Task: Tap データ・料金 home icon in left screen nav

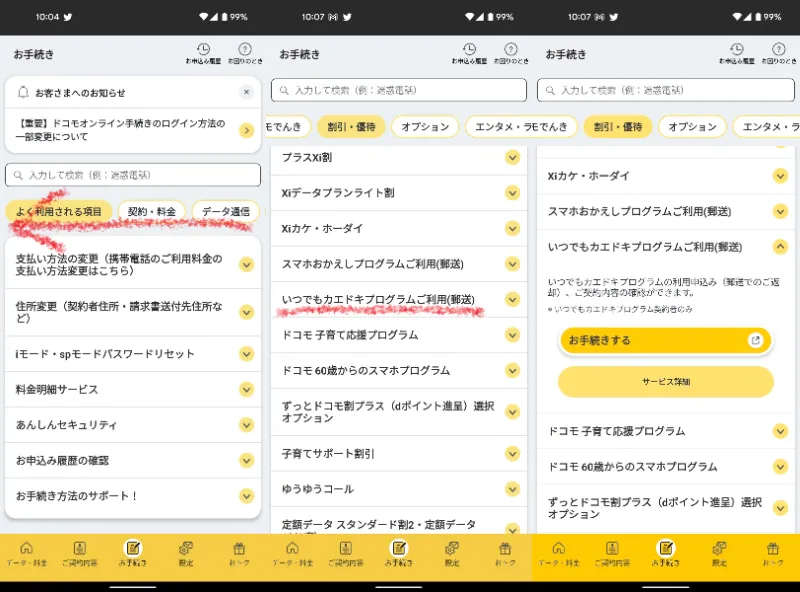Action: click(x=27, y=554)
